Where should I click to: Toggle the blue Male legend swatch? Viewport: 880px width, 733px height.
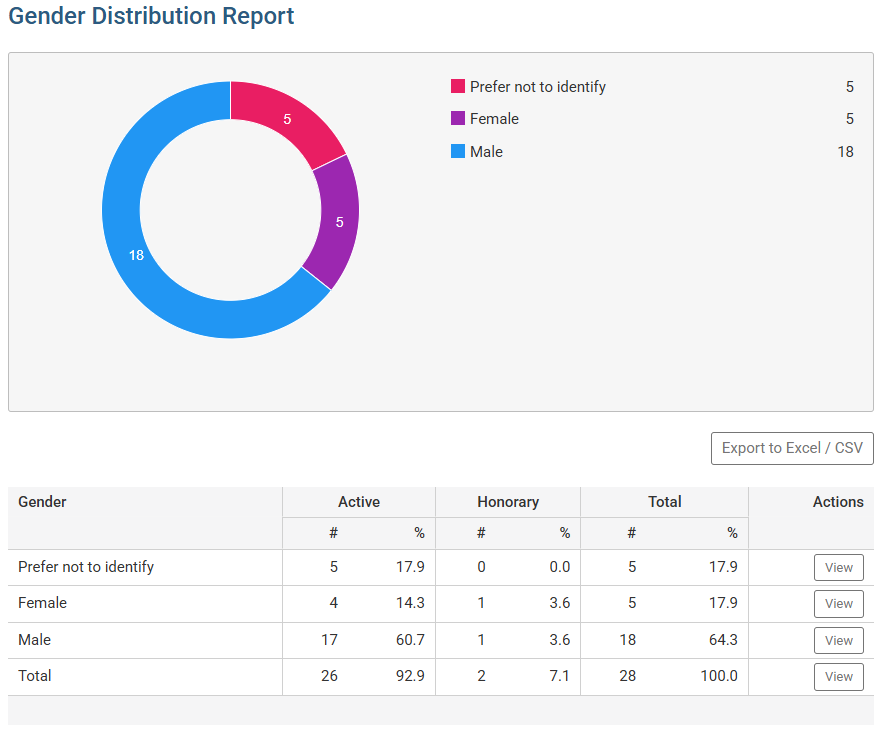pos(458,152)
